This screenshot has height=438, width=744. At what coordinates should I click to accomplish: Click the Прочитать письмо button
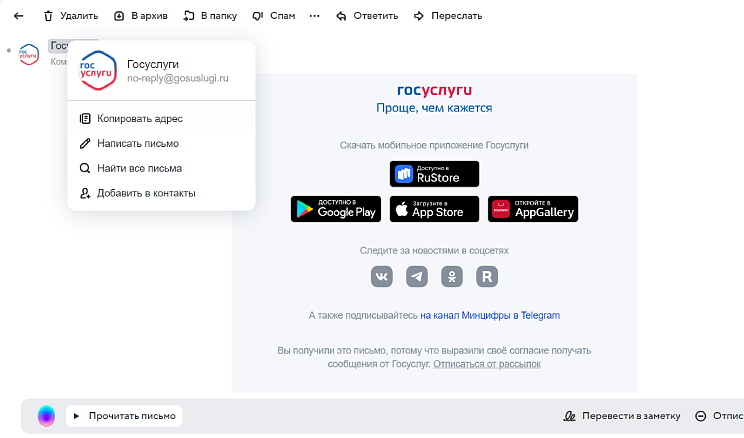pyautogui.click(x=124, y=416)
